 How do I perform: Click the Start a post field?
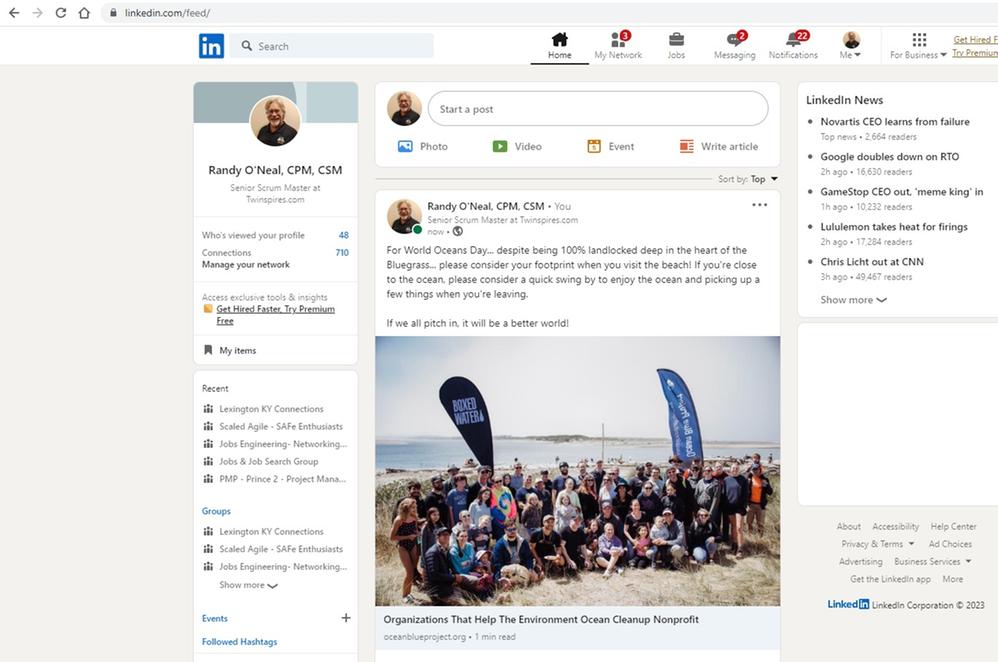click(x=598, y=109)
